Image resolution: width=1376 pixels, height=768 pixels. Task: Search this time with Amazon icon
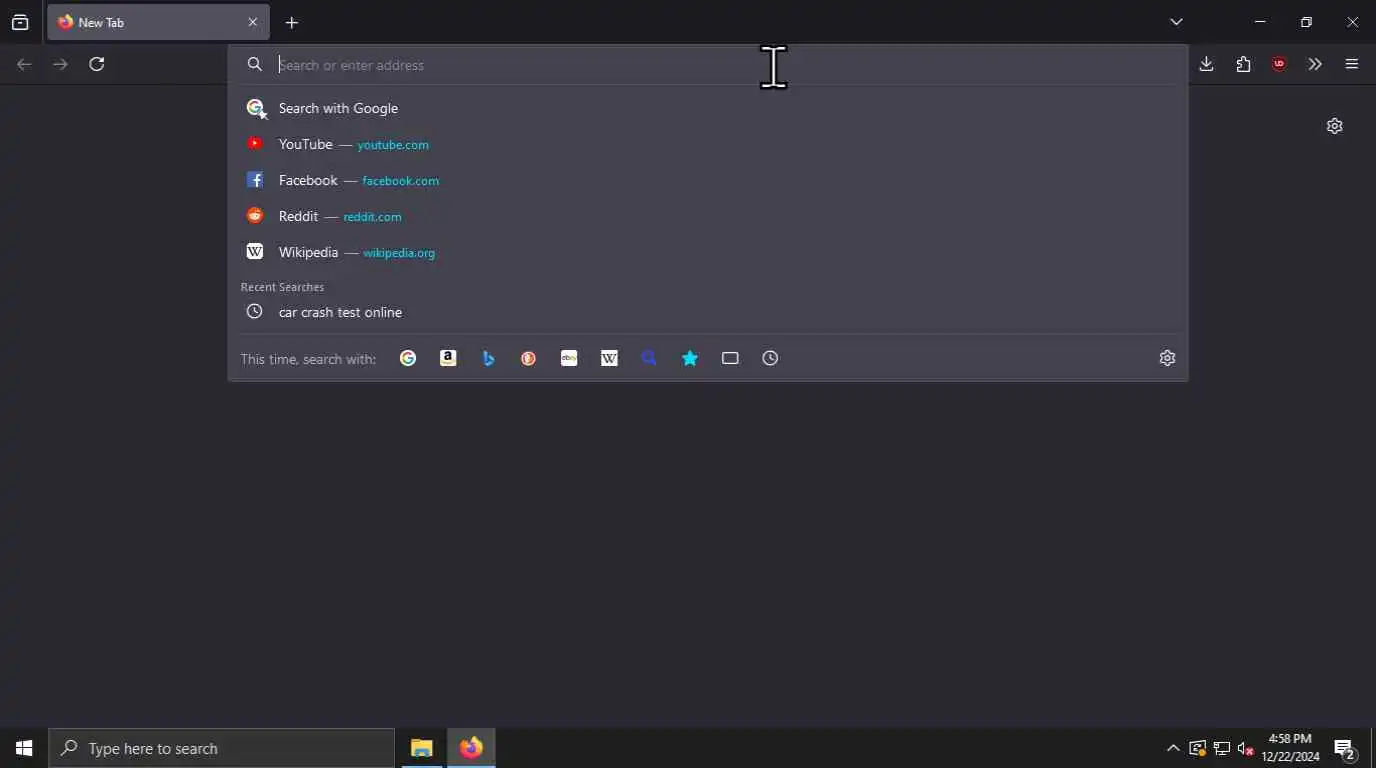[448, 358]
